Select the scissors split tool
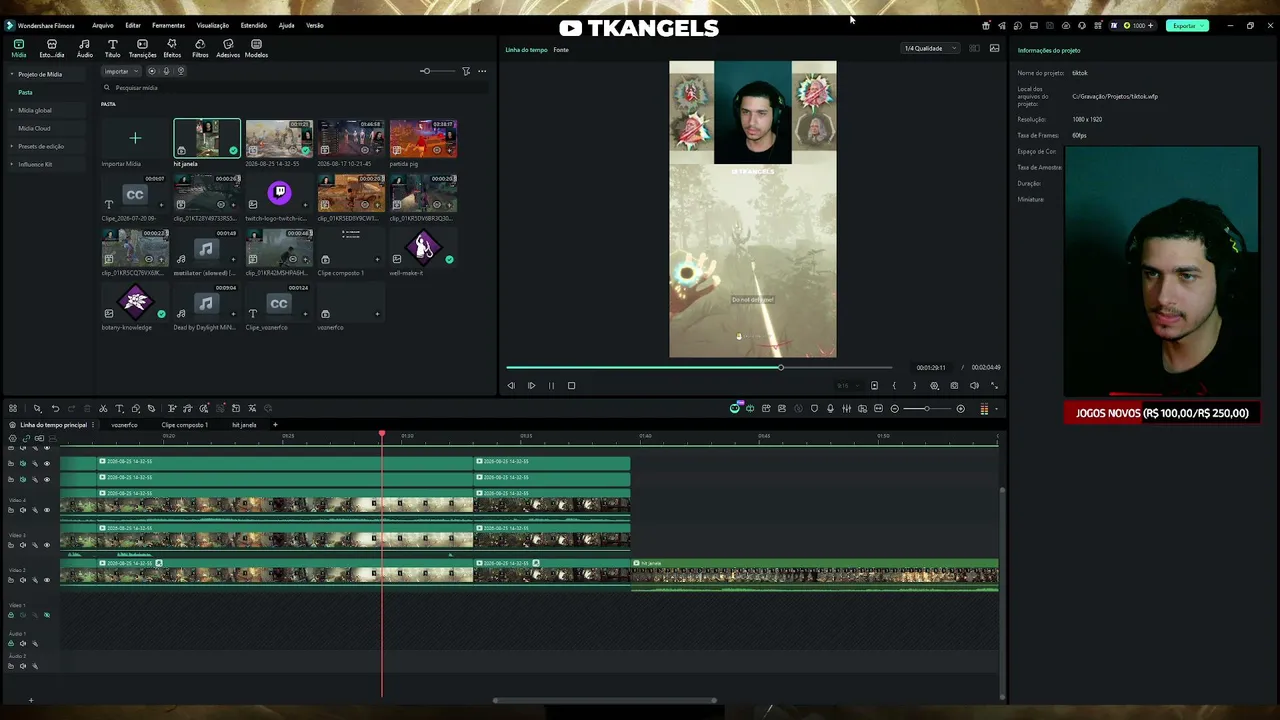 click(103, 408)
